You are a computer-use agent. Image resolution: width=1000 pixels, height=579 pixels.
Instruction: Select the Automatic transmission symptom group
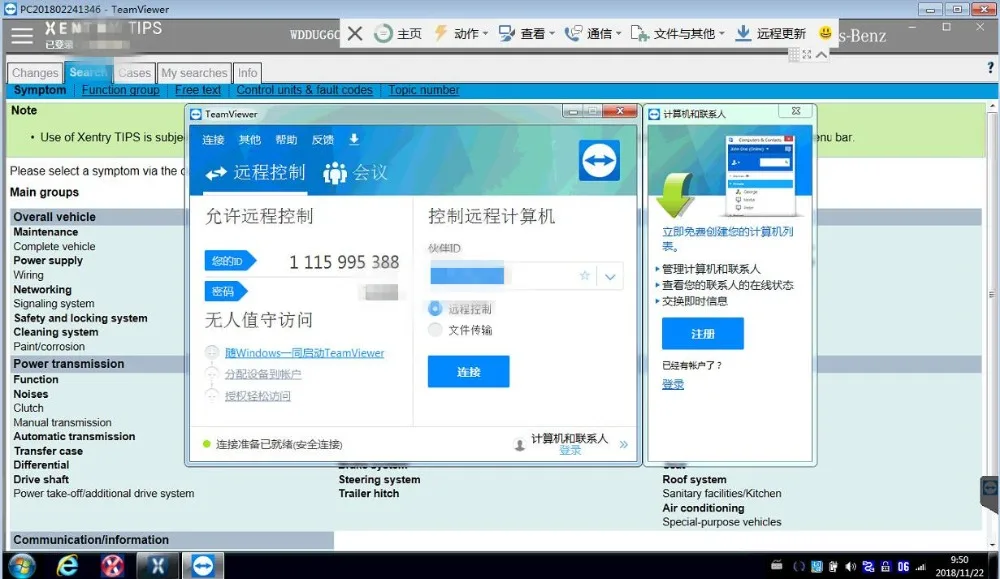coord(74,437)
